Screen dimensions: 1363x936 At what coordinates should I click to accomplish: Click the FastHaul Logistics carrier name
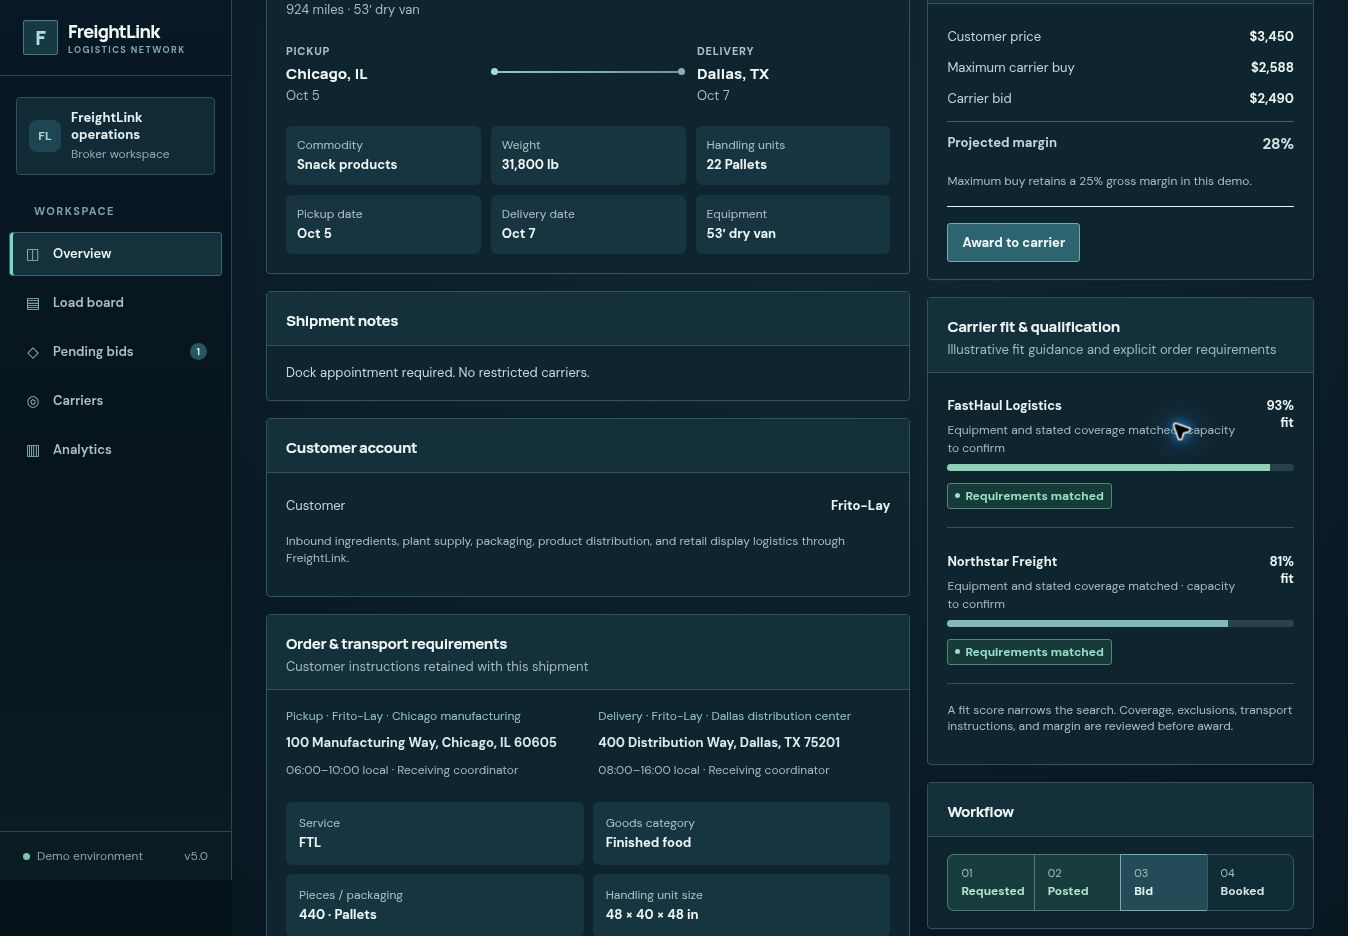click(x=1004, y=405)
